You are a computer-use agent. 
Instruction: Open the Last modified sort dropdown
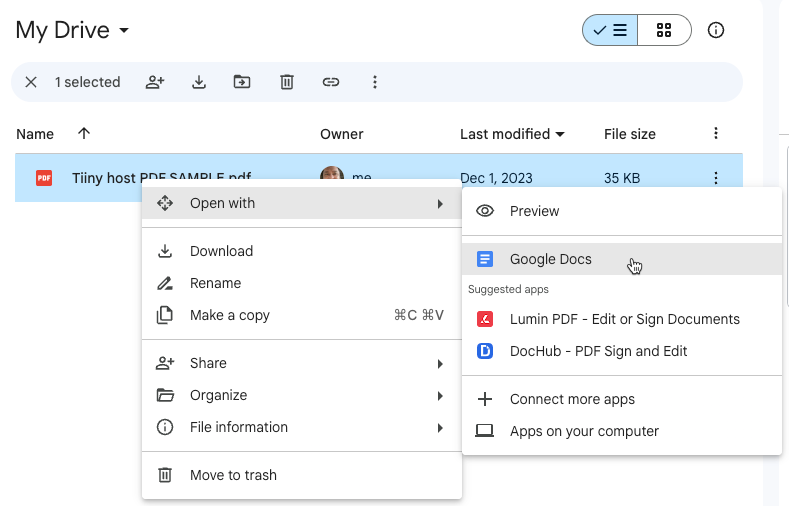[x=512, y=134]
